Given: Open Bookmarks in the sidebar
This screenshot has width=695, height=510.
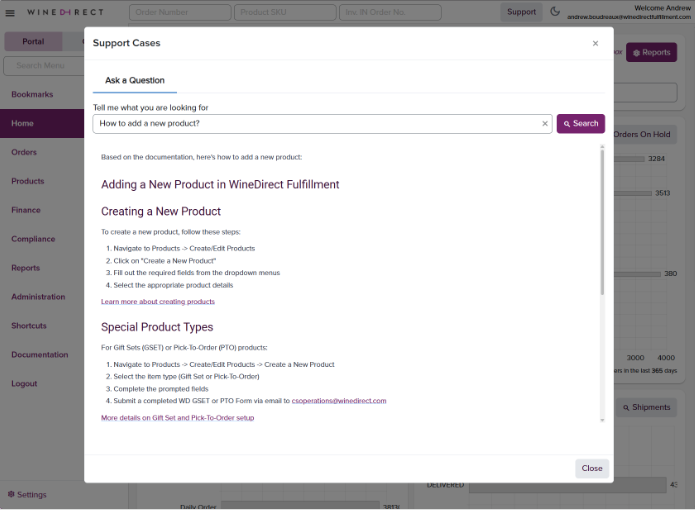Looking at the screenshot, I should pyautogui.click(x=32, y=94).
